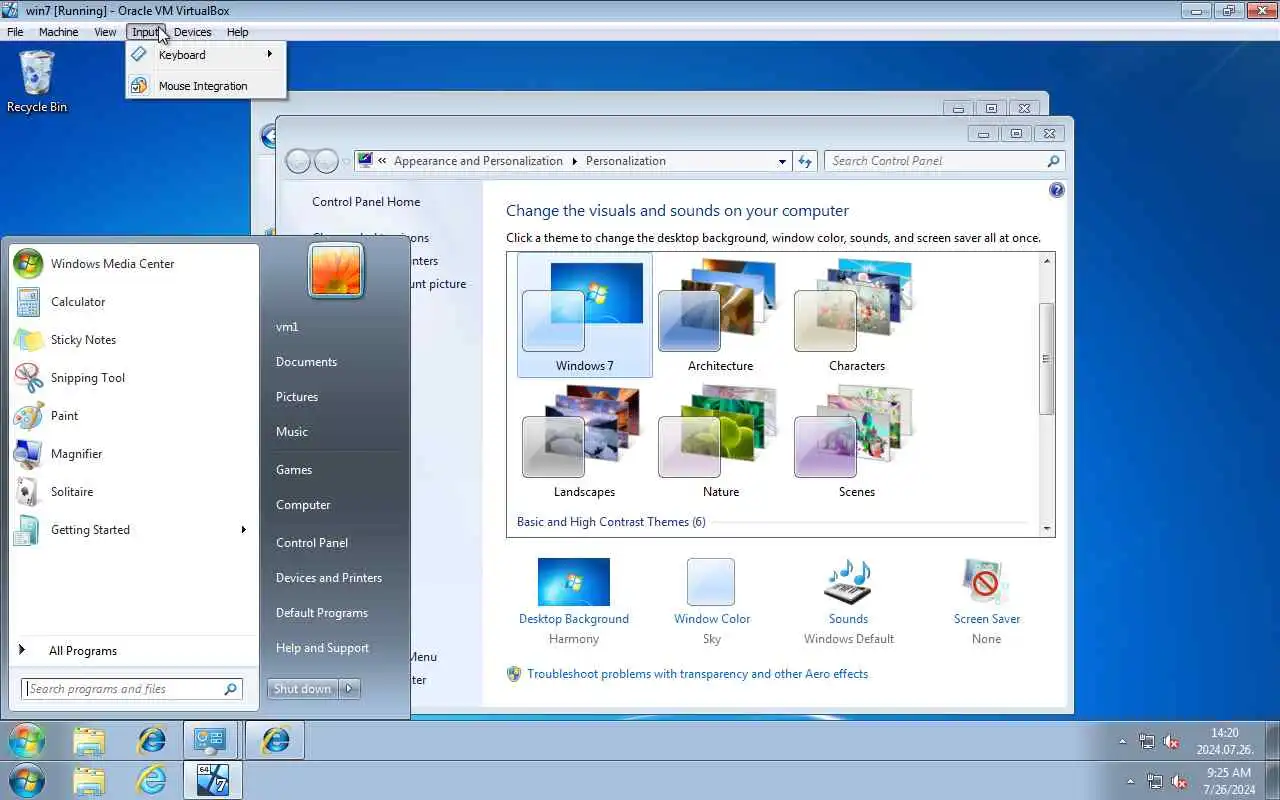Screen dimensions: 1280x800
Task: Click the VirtualBox 64/7 host taskbar icon
Action: coord(212,781)
